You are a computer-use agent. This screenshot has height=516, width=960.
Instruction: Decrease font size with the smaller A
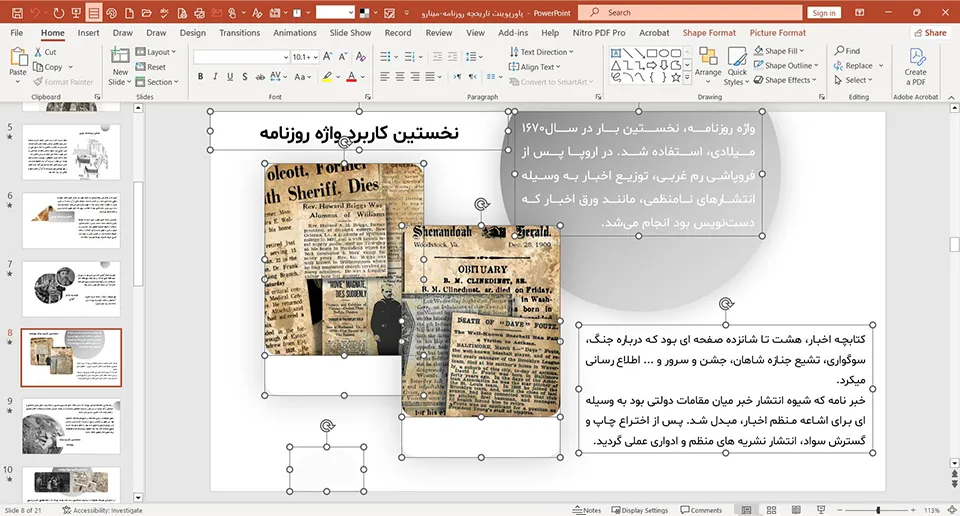(x=343, y=57)
